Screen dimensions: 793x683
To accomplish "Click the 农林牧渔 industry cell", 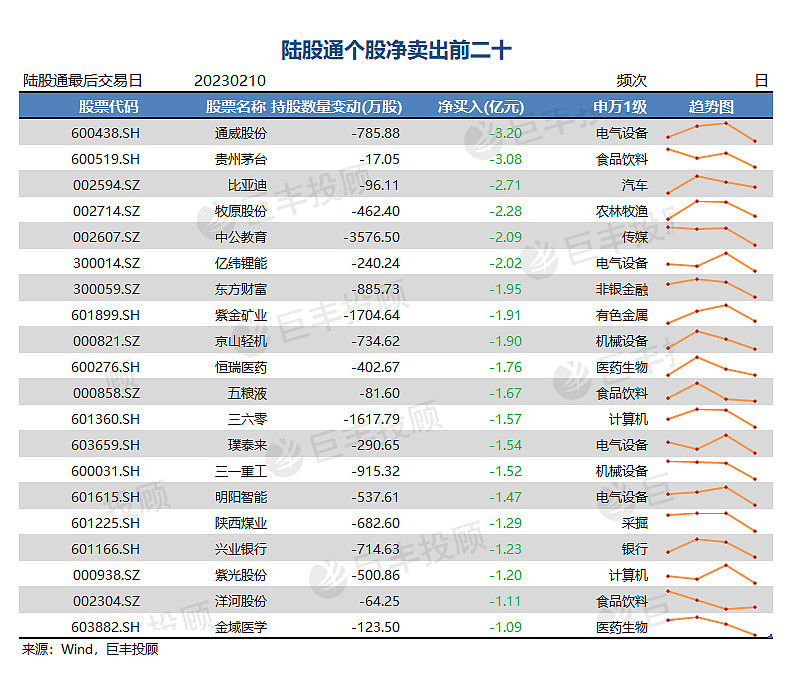I will (x=622, y=211).
